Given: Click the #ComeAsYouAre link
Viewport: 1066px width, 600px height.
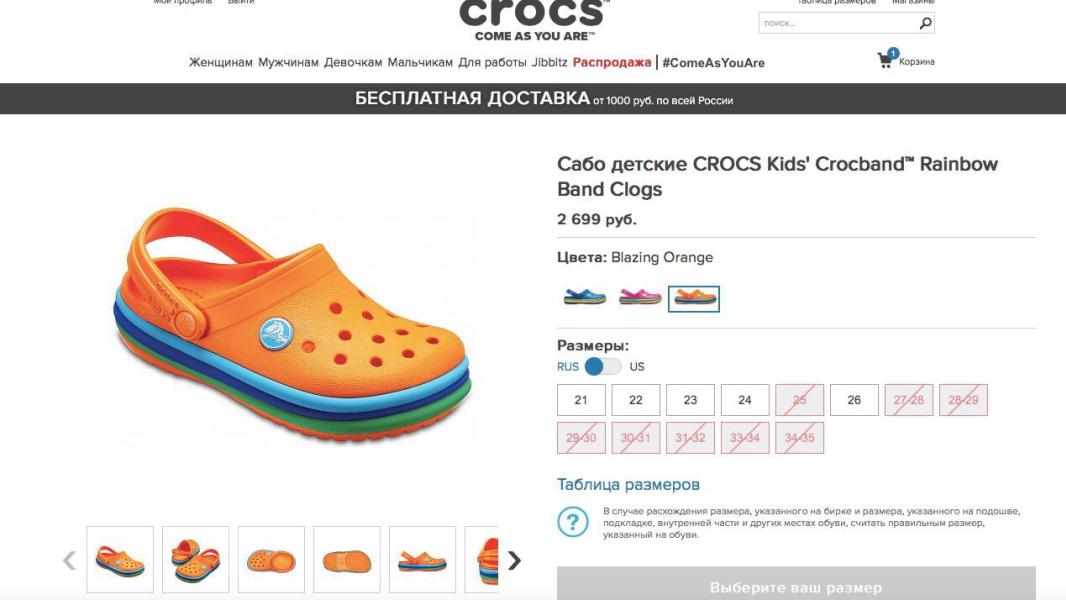Looking at the screenshot, I should (x=713, y=63).
